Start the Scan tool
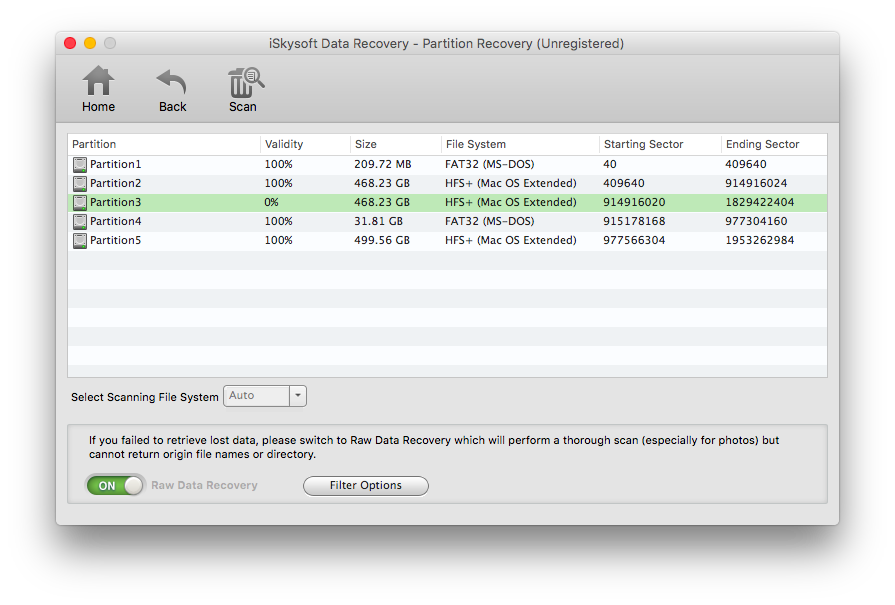This screenshot has height=605, width=895. pos(245,89)
